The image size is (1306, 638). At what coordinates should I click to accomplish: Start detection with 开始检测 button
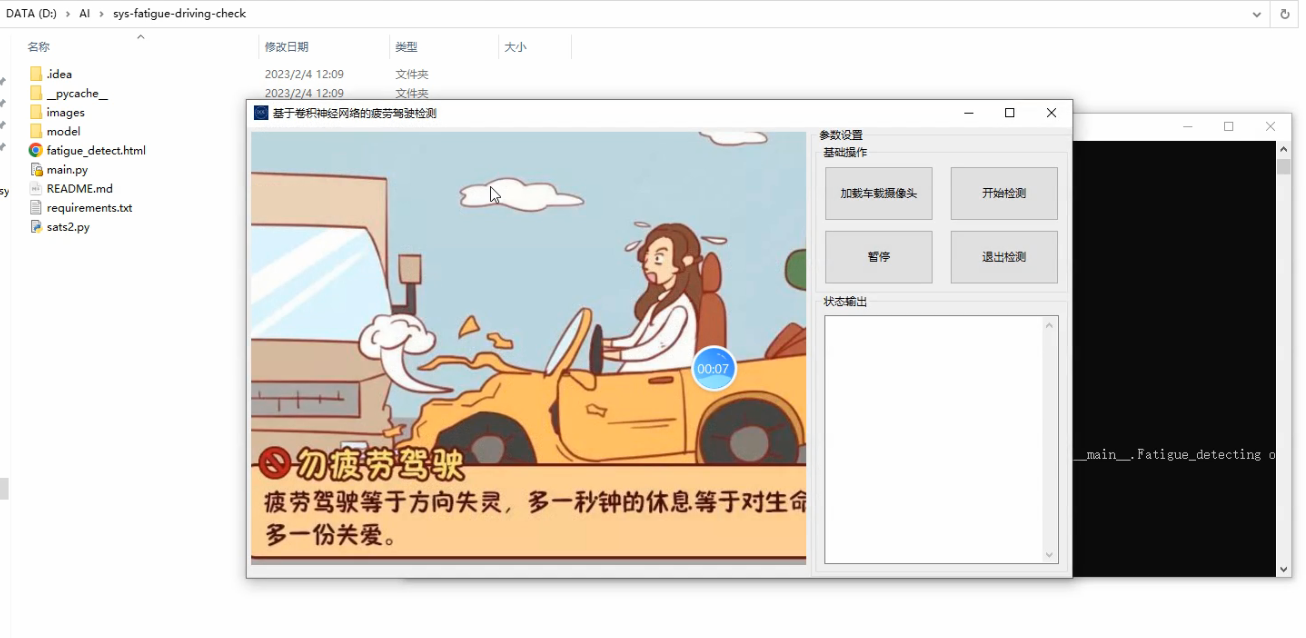[x=1003, y=193]
